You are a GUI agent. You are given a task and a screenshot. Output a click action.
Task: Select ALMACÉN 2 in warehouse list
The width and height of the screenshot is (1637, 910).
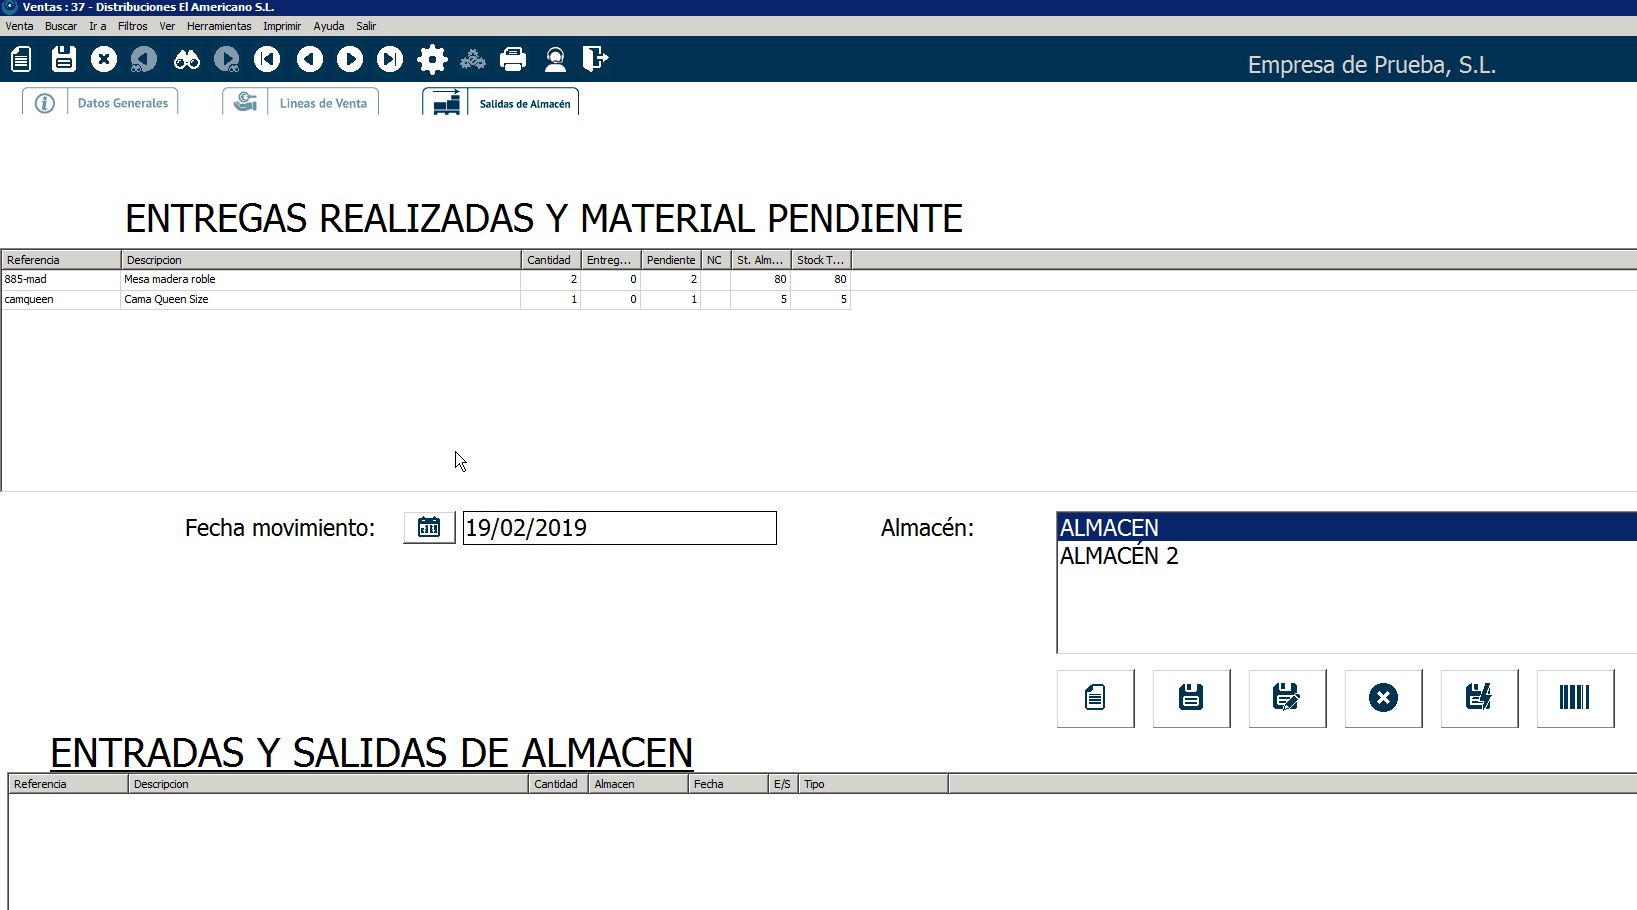coord(1119,556)
